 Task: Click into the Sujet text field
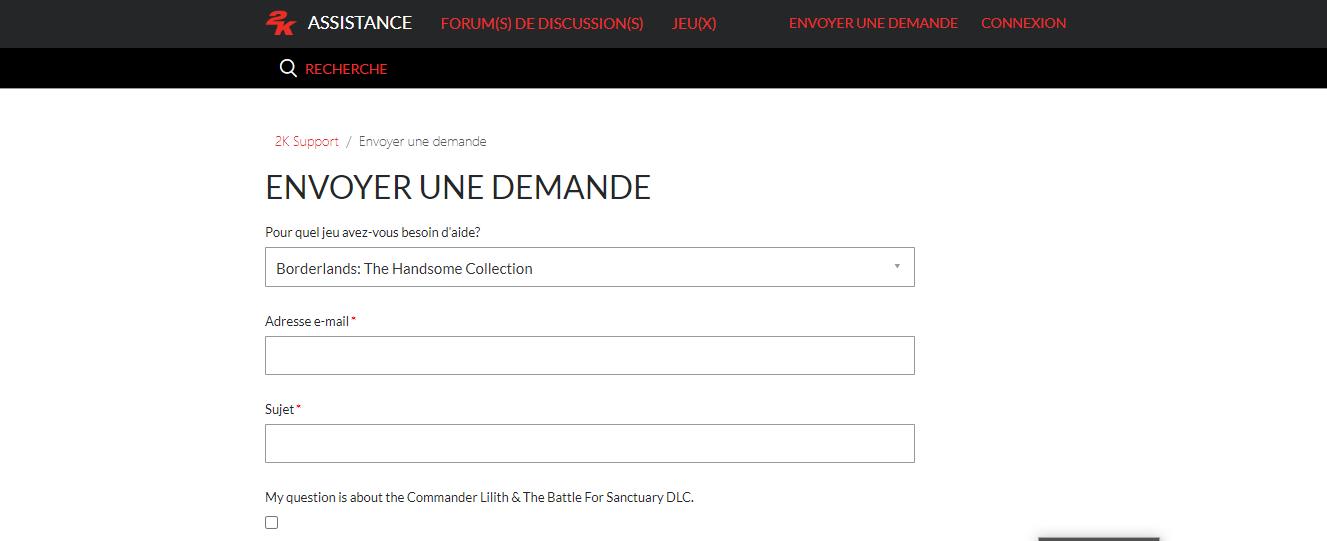[589, 444]
